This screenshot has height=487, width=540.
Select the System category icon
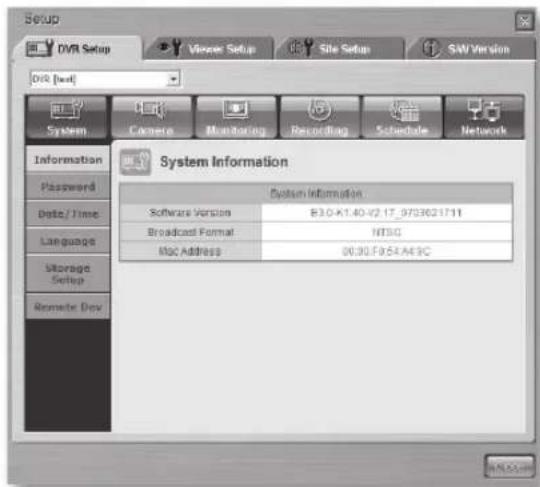pos(67,118)
